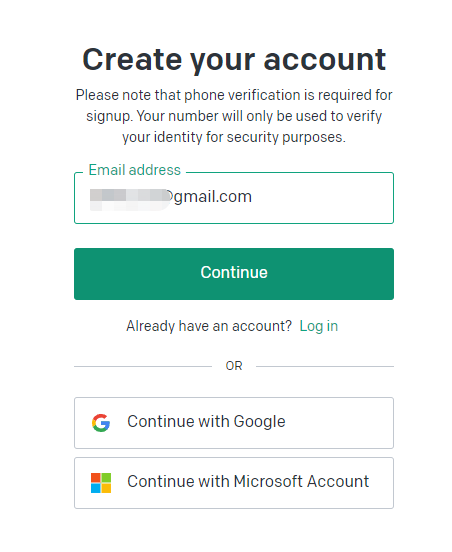Click the "Microsoft Account" words in button

pos(301,482)
